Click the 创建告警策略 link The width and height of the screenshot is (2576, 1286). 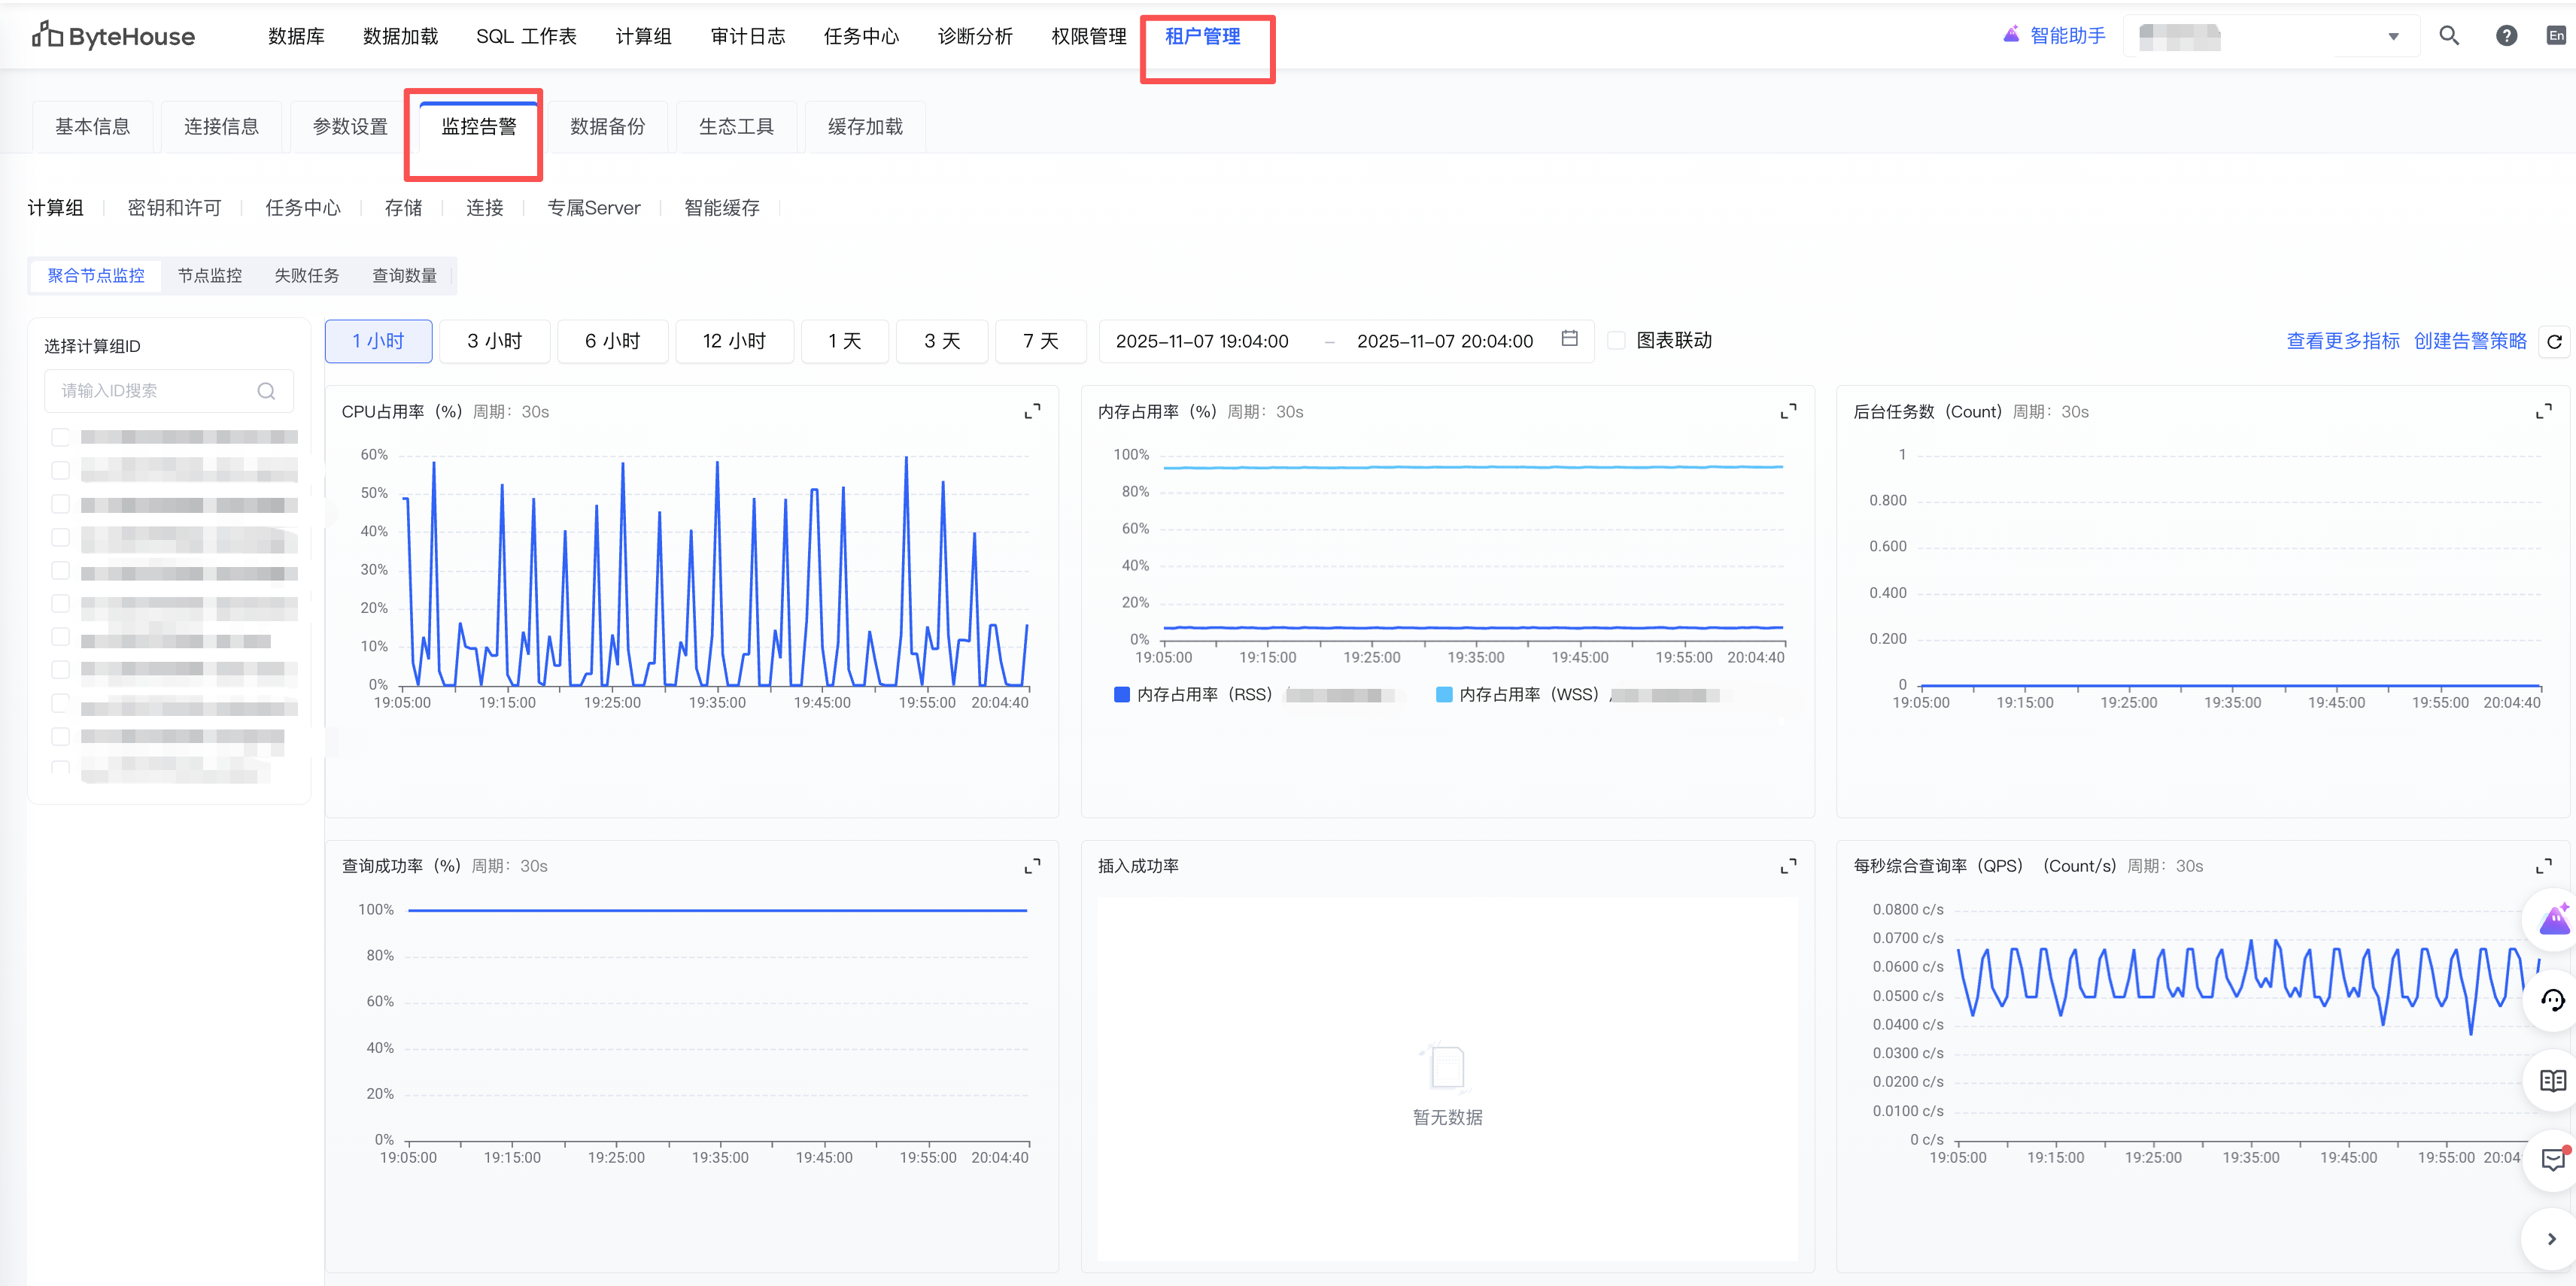(x=2469, y=341)
